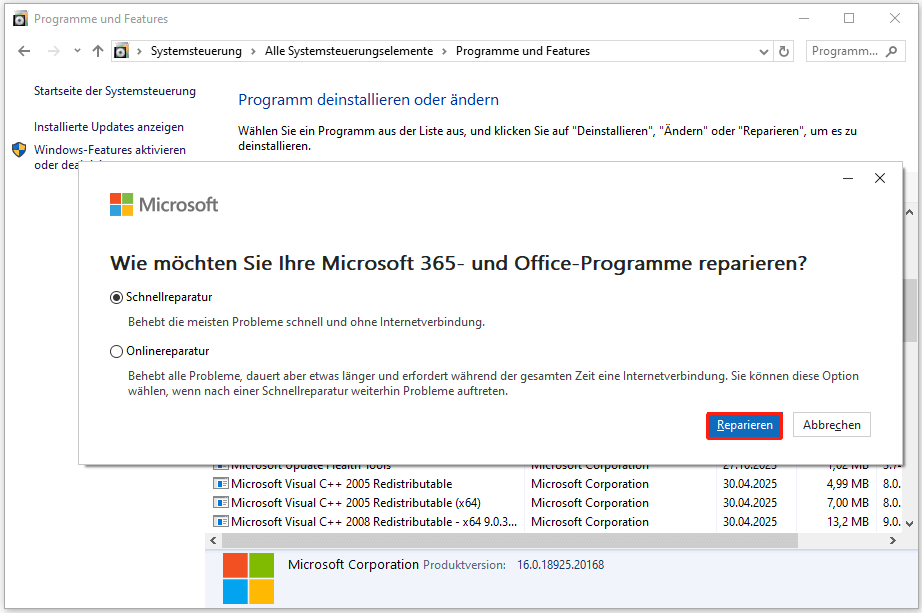The width and height of the screenshot is (922, 613).
Task: Go forward with the right arrow
Action: pos(54,51)
